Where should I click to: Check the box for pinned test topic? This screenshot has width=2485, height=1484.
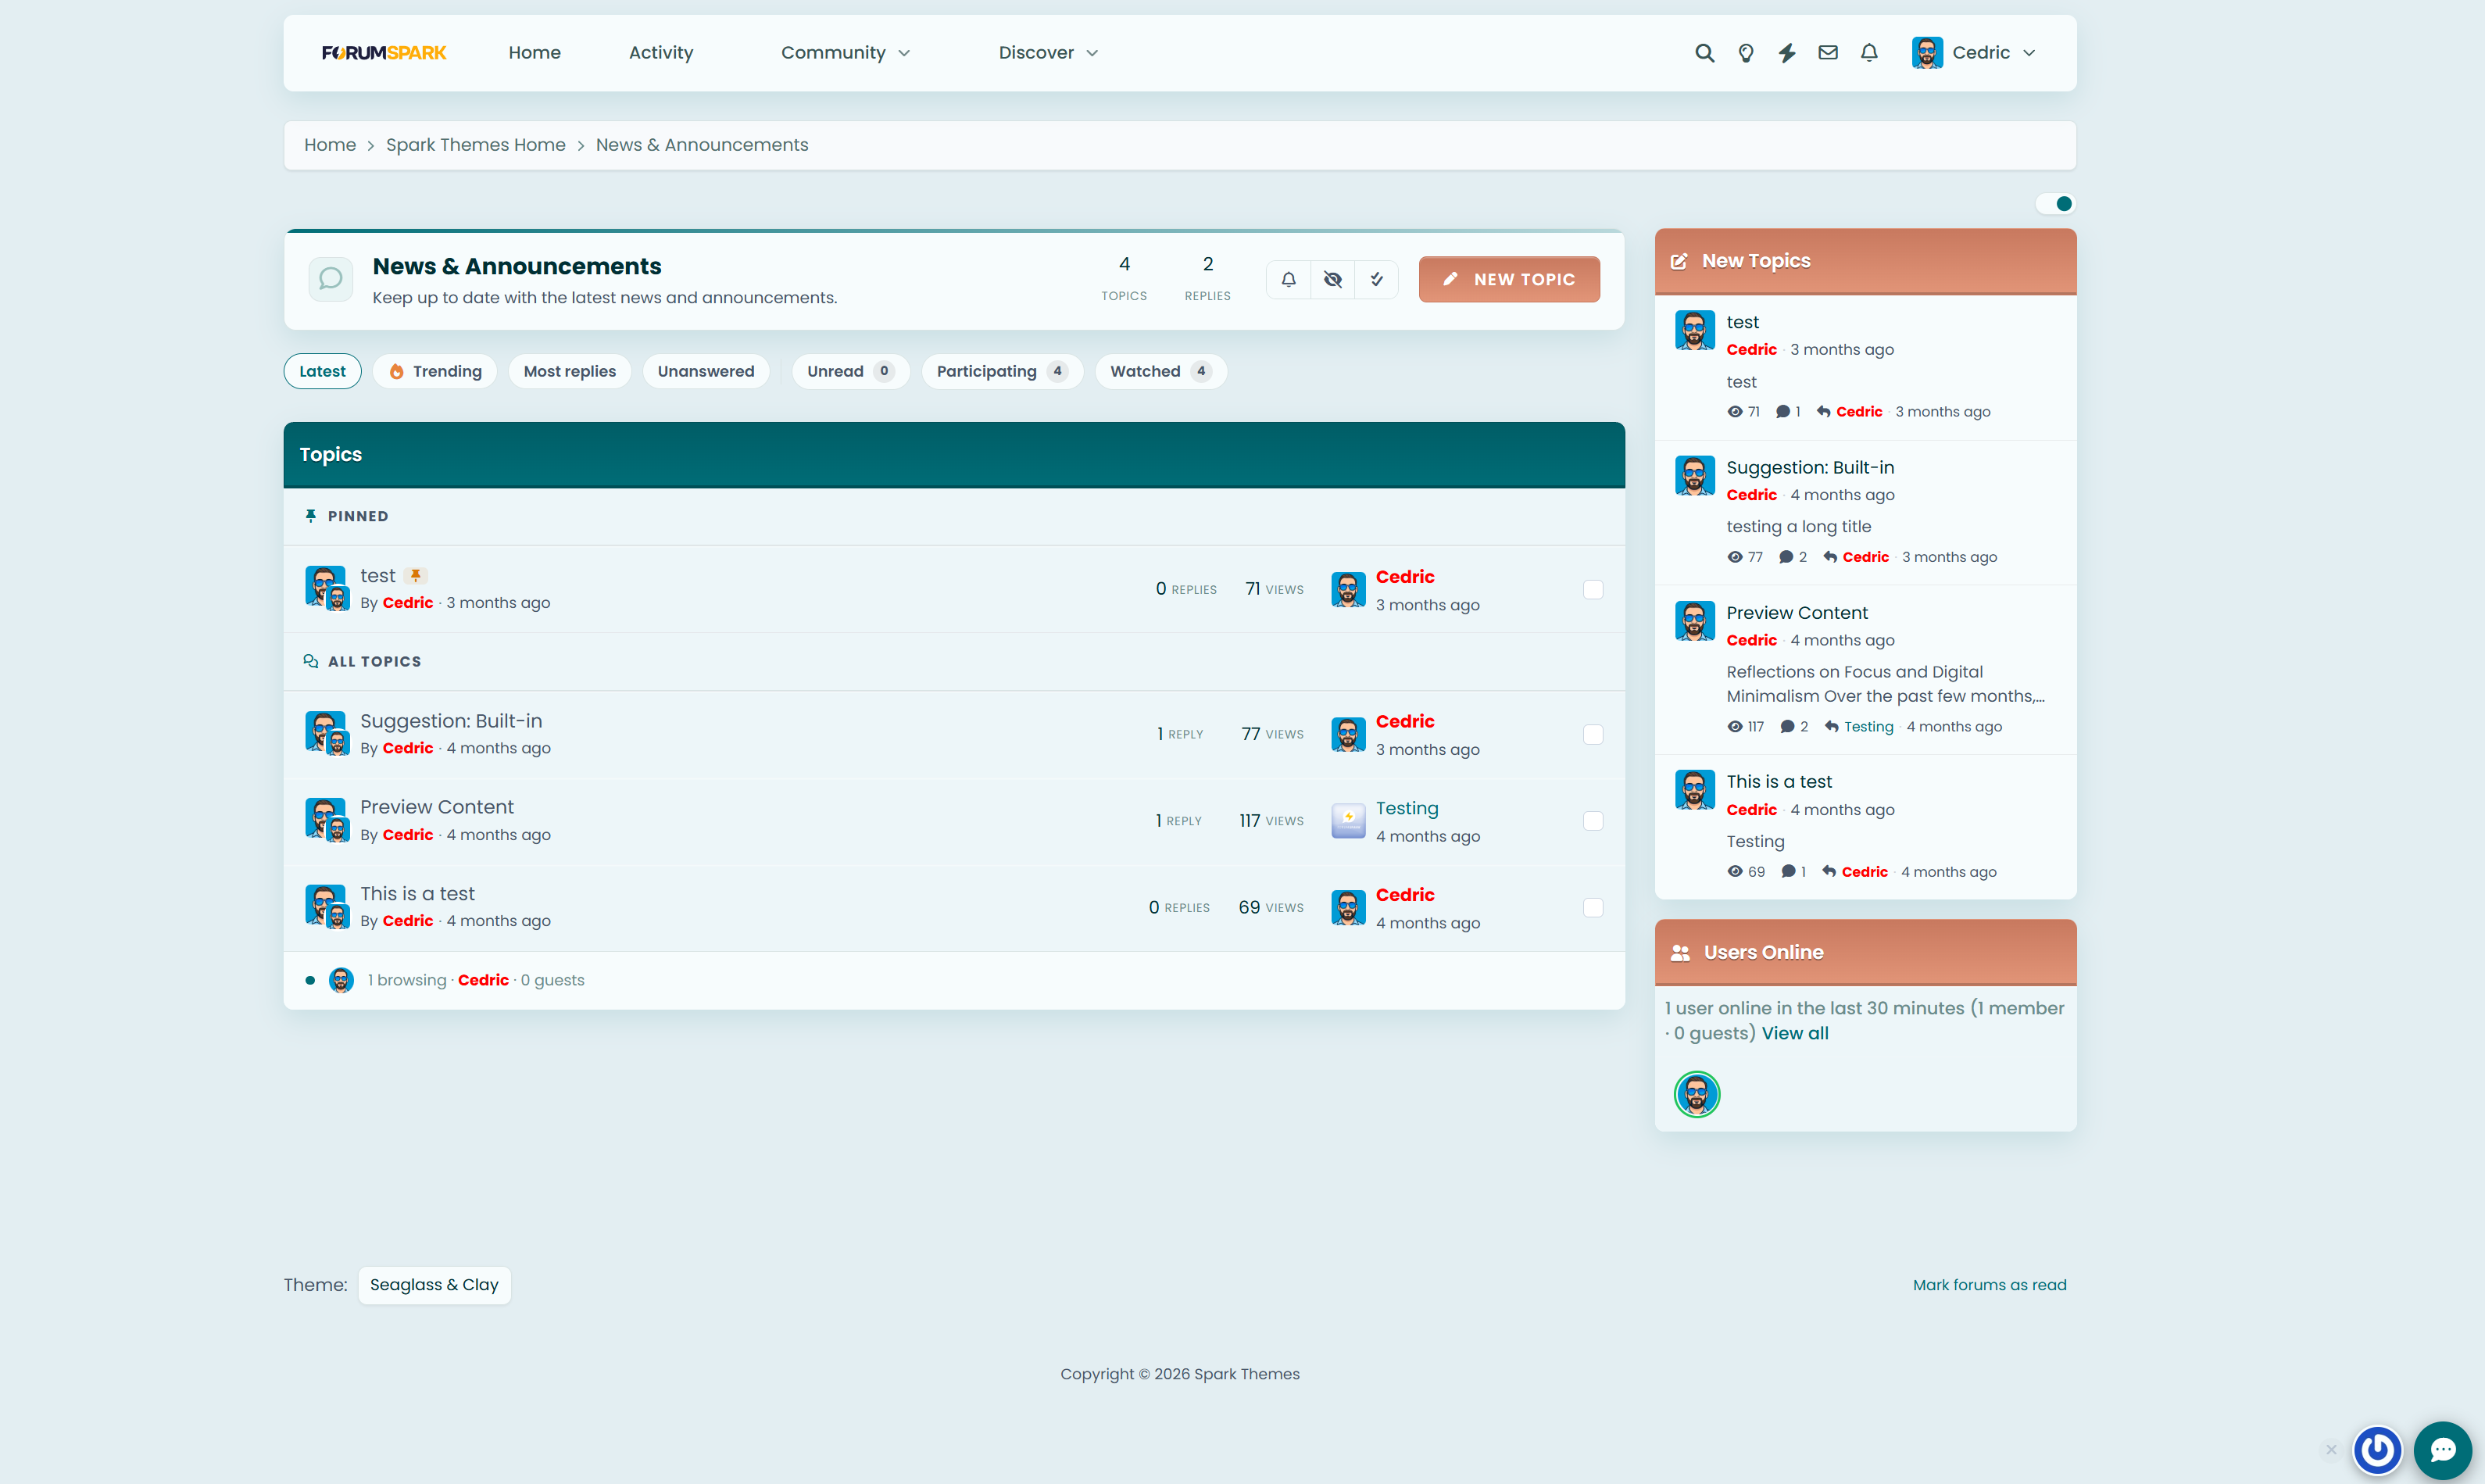point(1593,590)
